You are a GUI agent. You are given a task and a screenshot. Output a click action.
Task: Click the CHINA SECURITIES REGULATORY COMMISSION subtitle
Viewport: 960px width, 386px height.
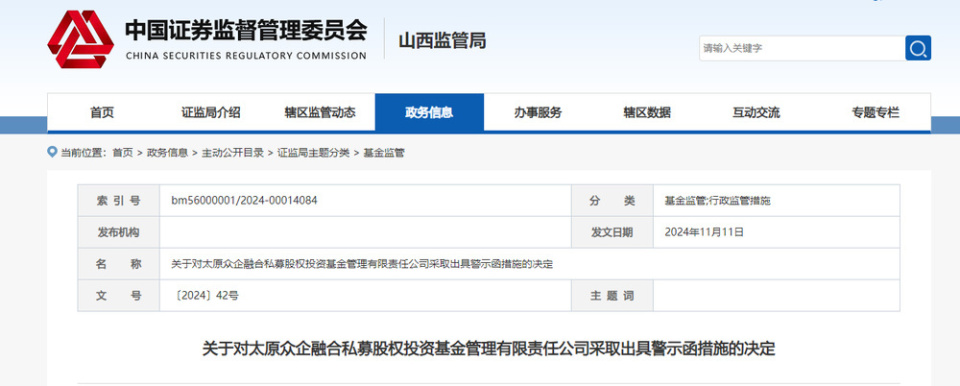pyautogui.click(x=246, y=56)
